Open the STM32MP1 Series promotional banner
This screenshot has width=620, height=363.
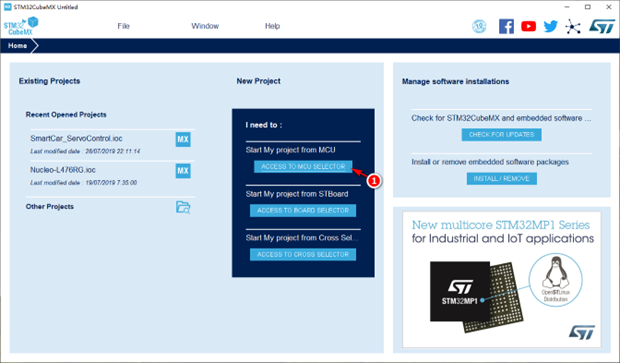coord(502,279)
